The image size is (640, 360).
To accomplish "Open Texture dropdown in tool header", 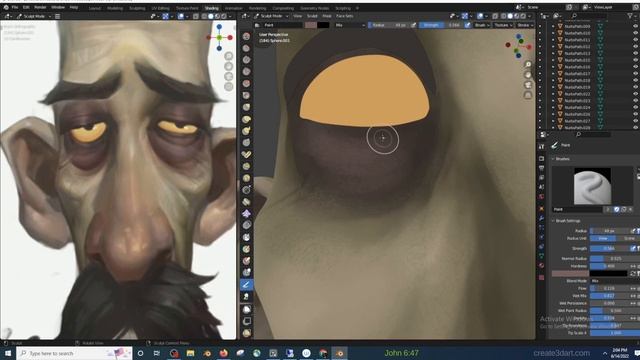I will tap(503, 25).
